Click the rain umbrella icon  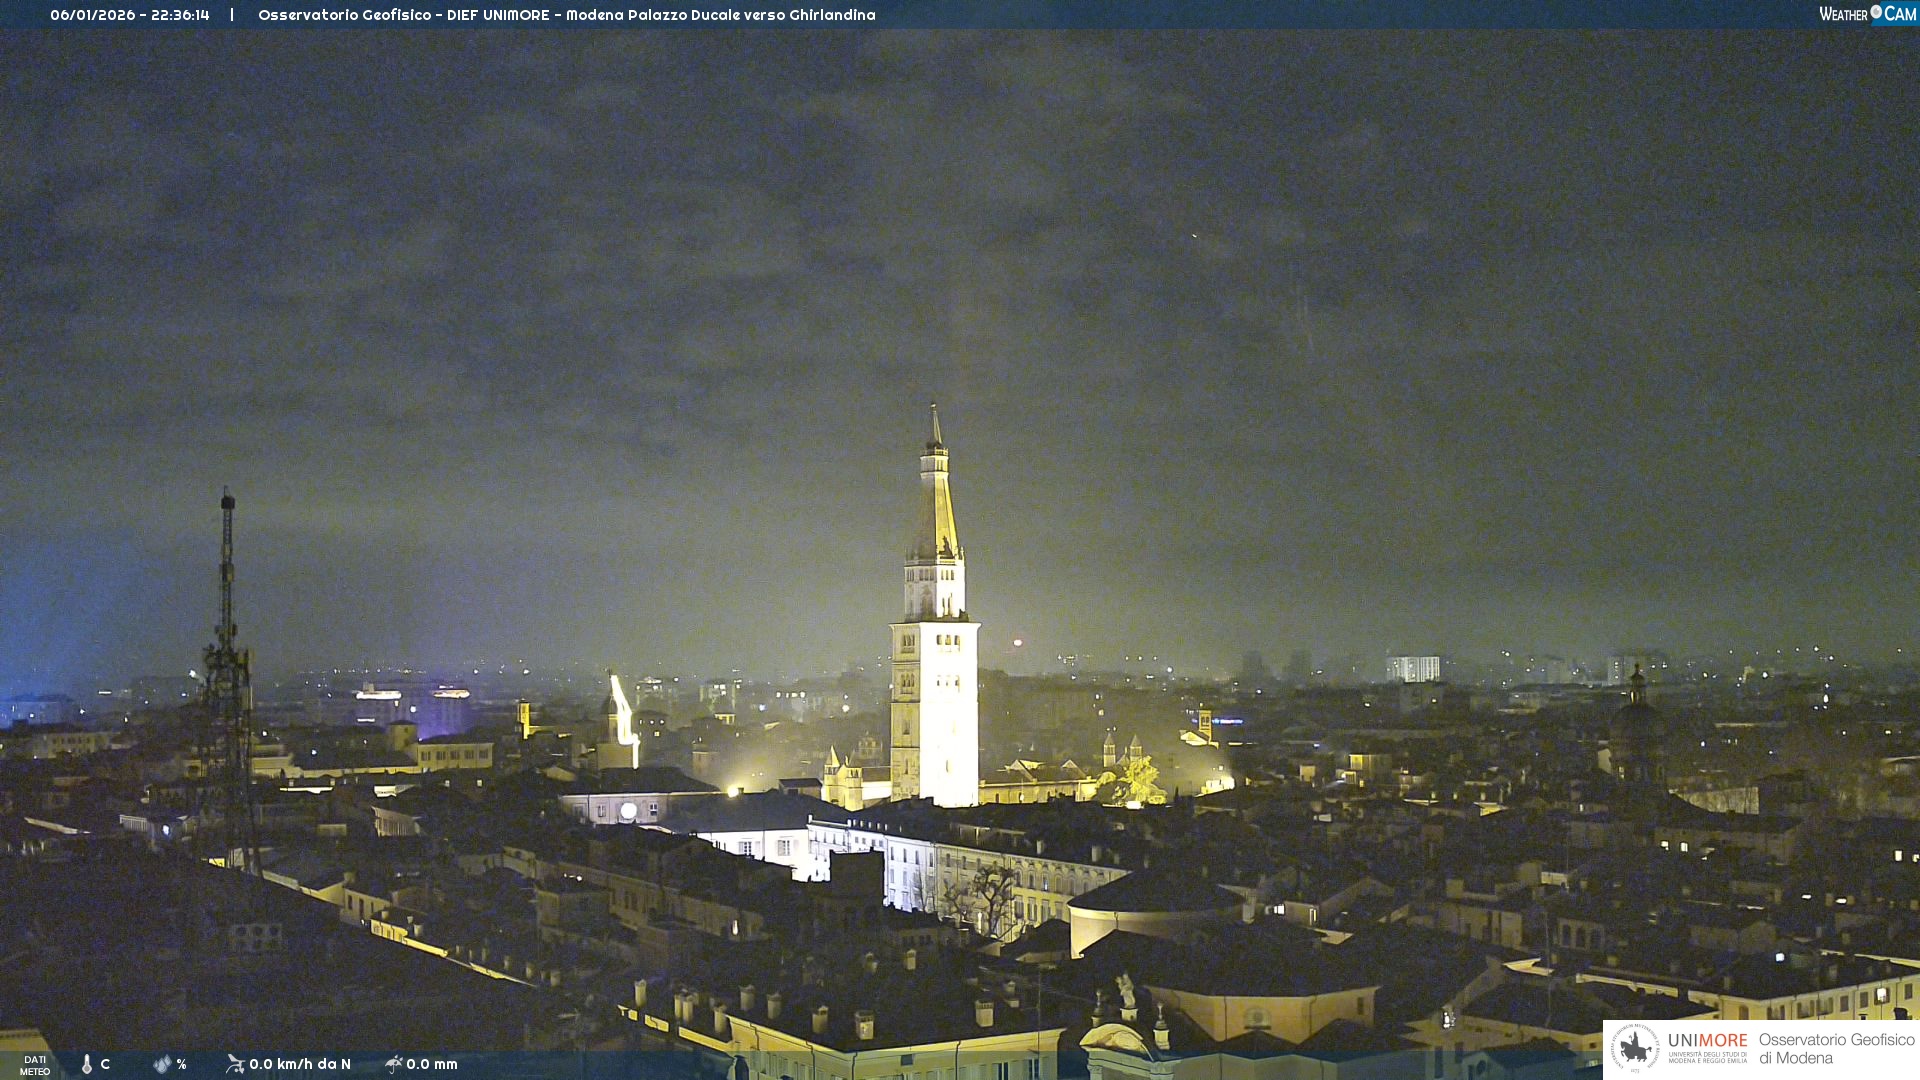tap(394, 1064)
